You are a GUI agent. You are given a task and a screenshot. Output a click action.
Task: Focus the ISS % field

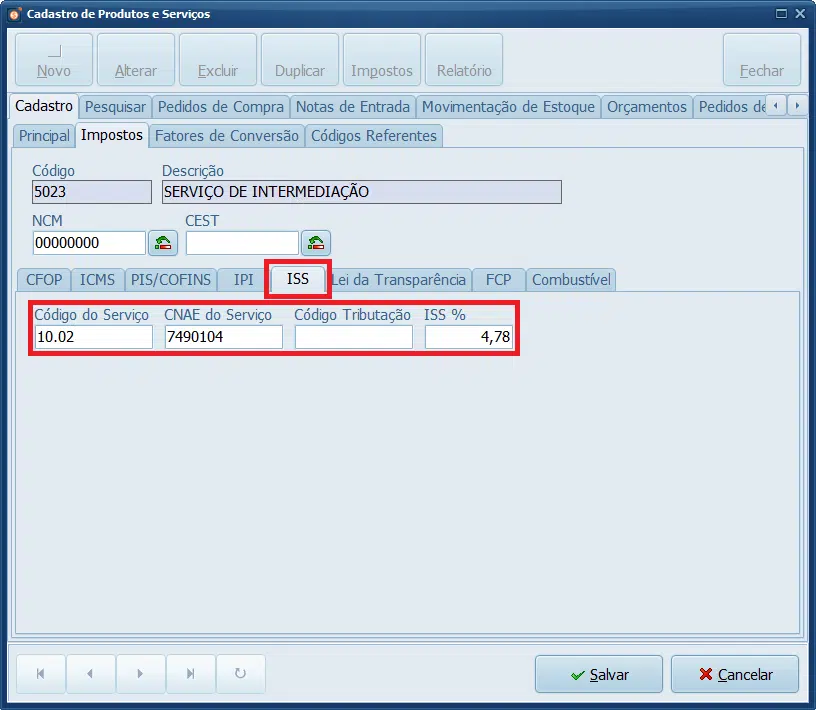(x=469, y=337)
